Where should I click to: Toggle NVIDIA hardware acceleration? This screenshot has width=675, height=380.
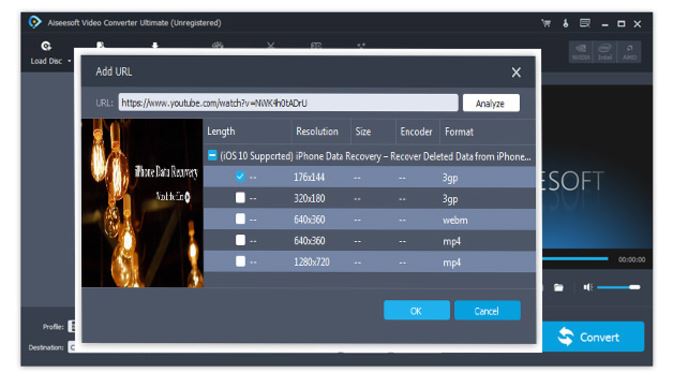pos(581,52)
